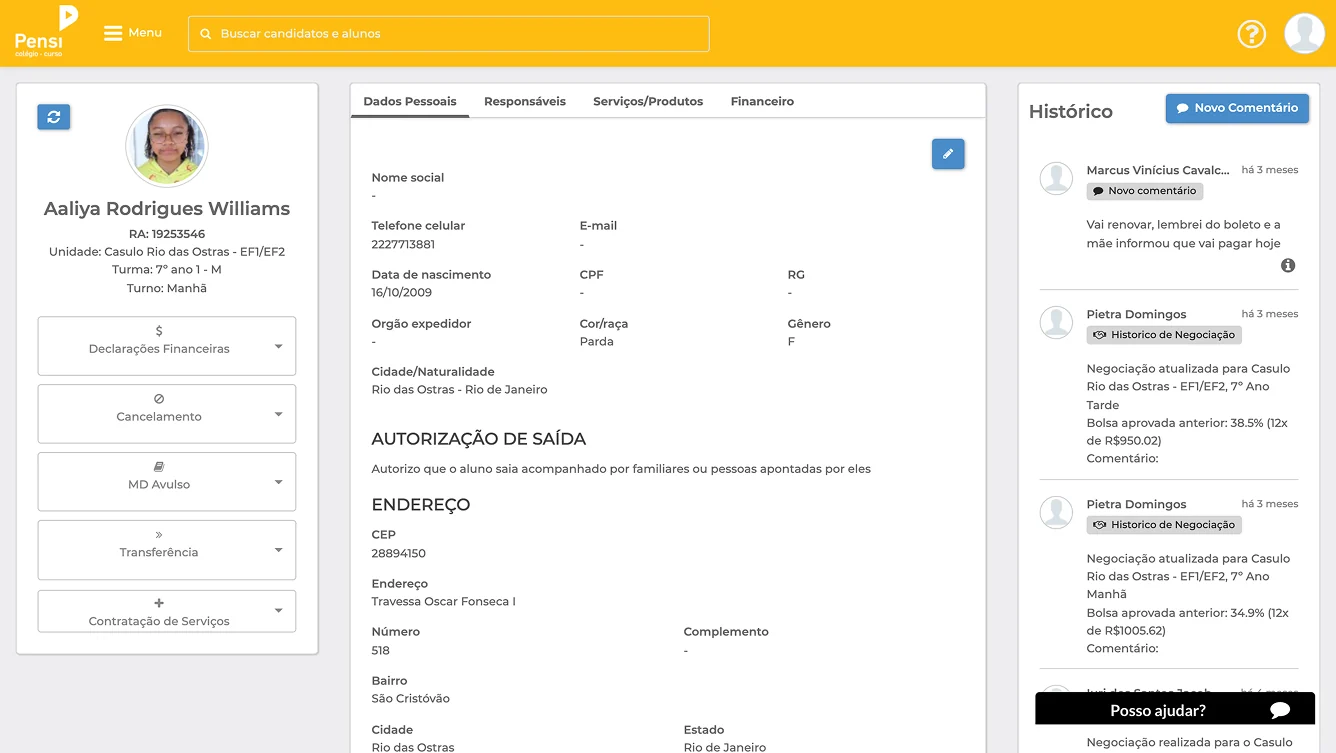Screen dimensions: 1336x753
Task: Click the student profile photo
Action: 167,146
